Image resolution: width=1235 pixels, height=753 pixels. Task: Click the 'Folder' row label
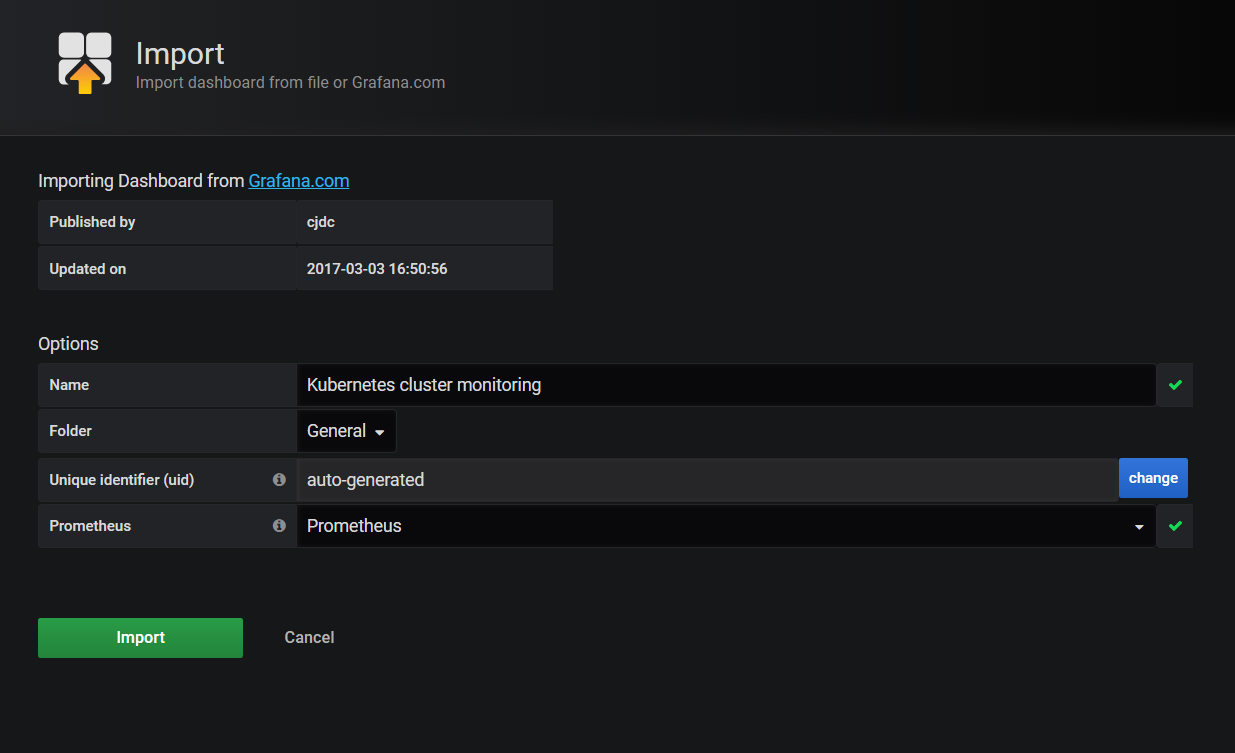pyautogui.click(x=70, y=431)
